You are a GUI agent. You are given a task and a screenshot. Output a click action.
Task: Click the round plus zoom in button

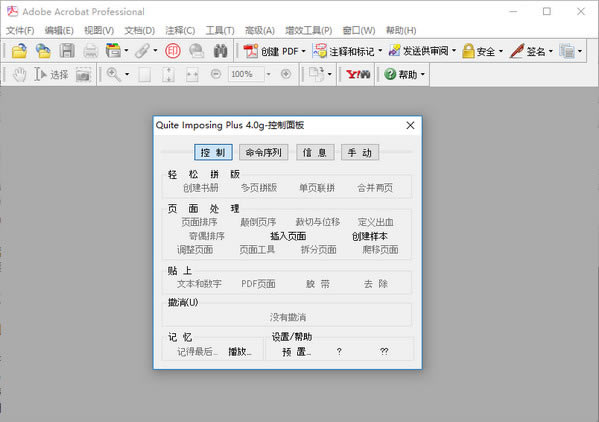click(286, 74)
